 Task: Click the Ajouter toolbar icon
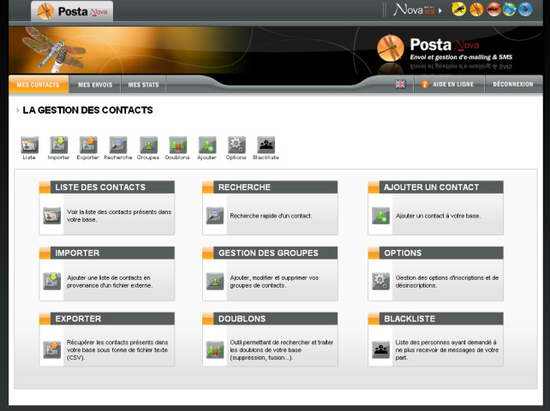point(207,145)
